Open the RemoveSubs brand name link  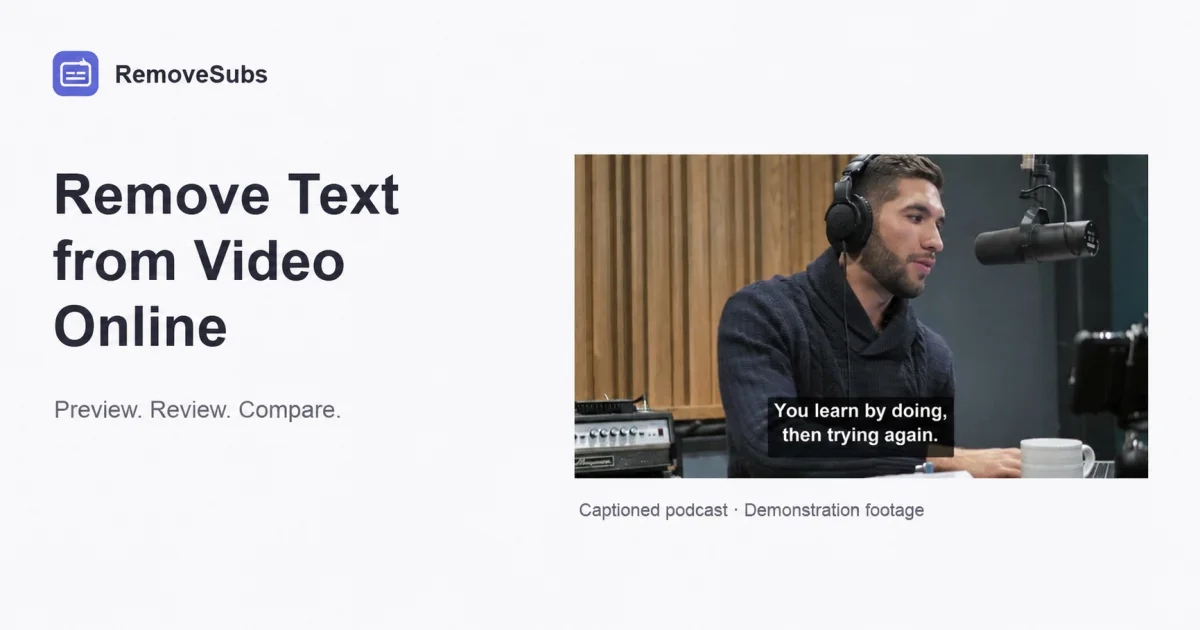click(x=191, y=74)
